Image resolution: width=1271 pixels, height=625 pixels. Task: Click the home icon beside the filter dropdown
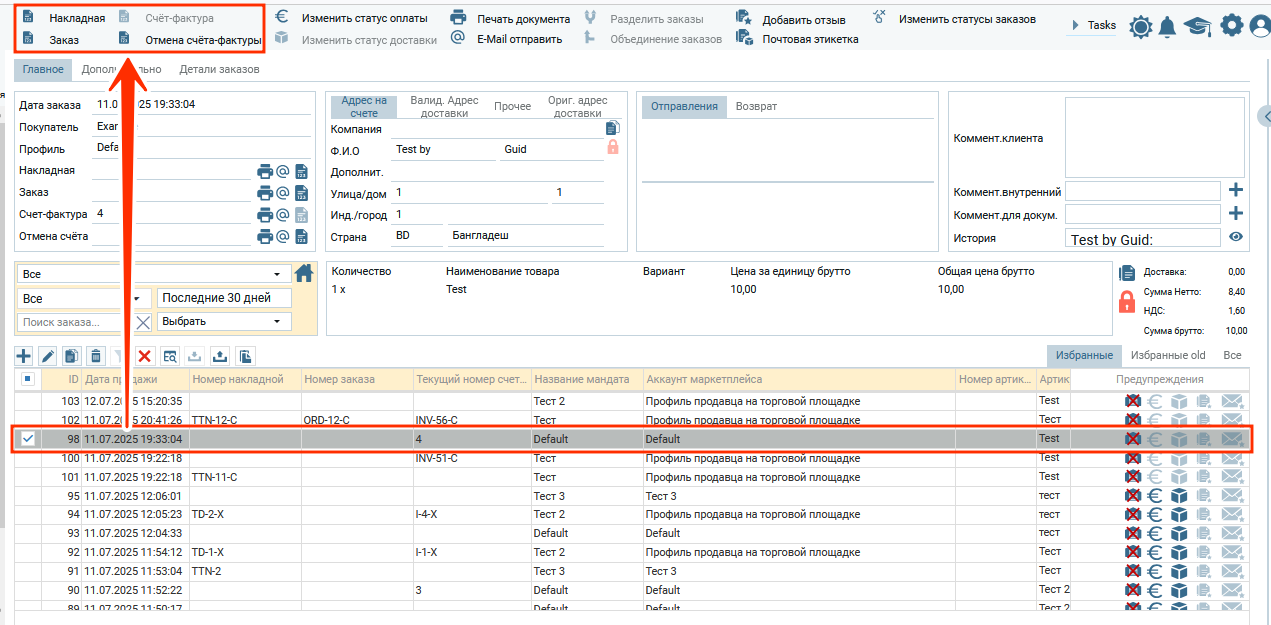[305, 273]
